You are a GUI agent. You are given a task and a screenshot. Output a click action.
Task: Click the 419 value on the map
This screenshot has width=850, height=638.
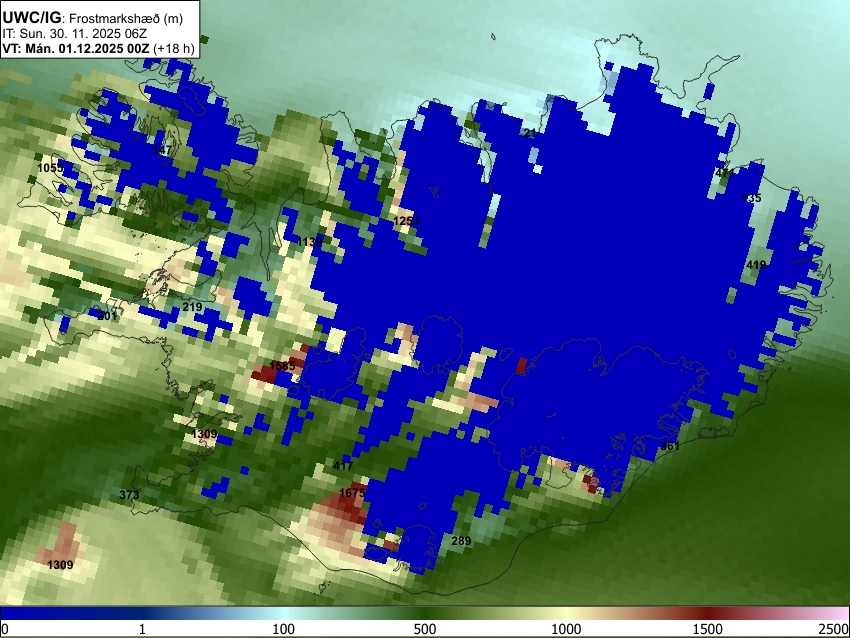[756, 265]
